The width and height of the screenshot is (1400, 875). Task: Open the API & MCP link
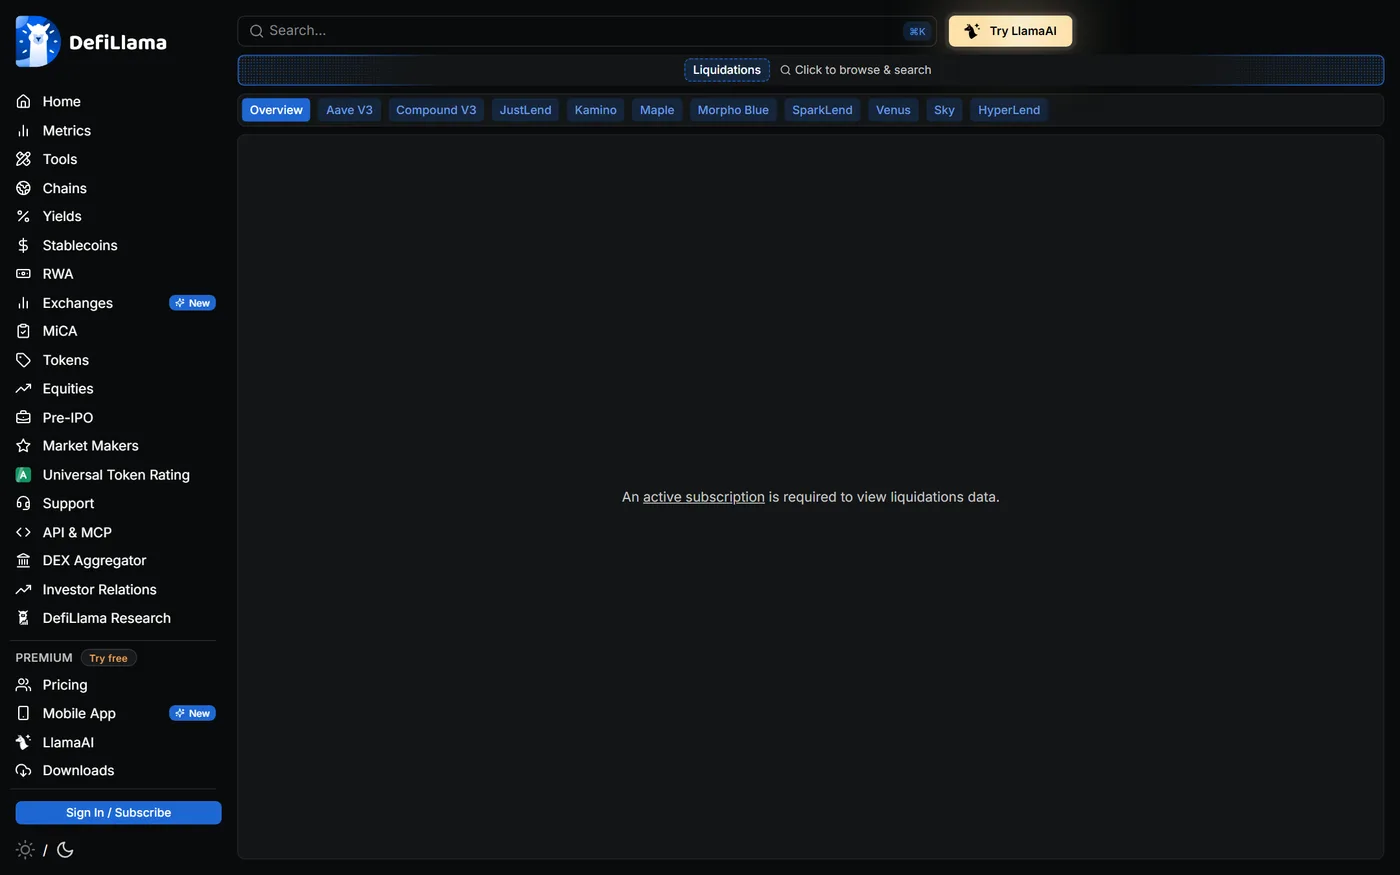[77, 533]
